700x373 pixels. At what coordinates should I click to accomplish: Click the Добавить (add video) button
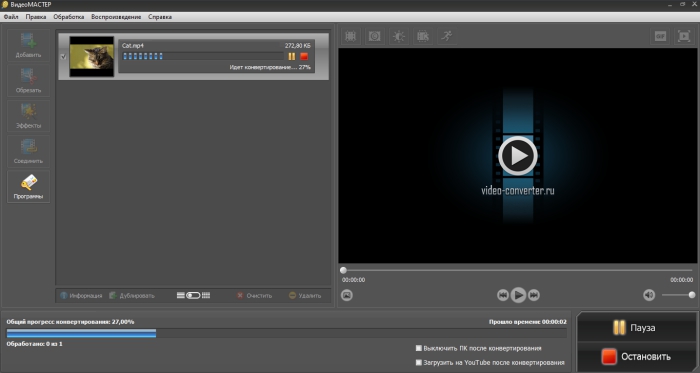tap(29, 46)
